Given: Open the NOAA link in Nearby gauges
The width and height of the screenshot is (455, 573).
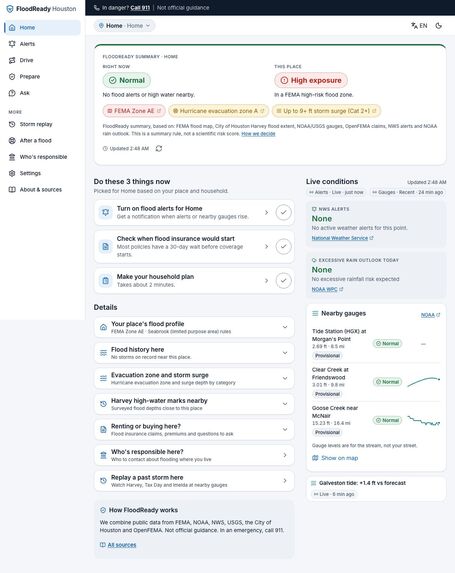Looking at the screenshot, I should [431, 315].
